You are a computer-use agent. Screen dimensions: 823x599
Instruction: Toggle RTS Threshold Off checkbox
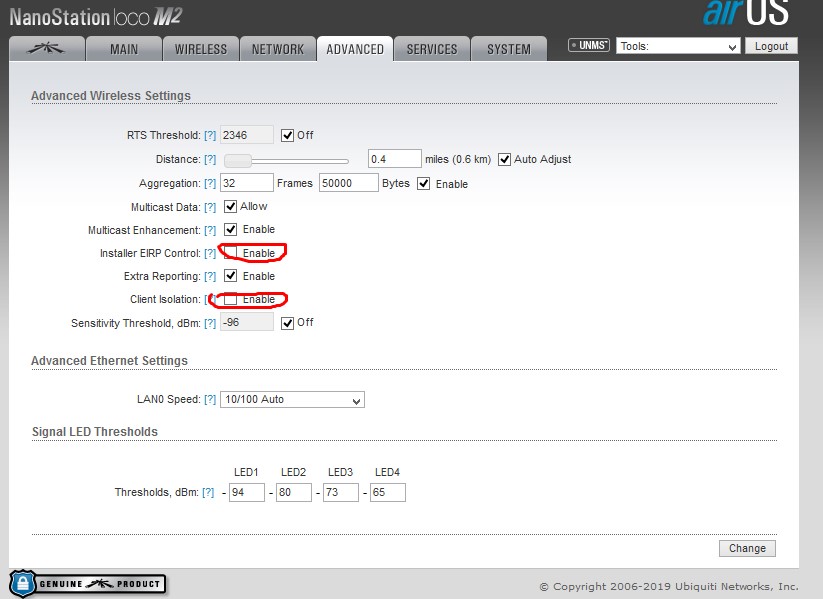287,135
